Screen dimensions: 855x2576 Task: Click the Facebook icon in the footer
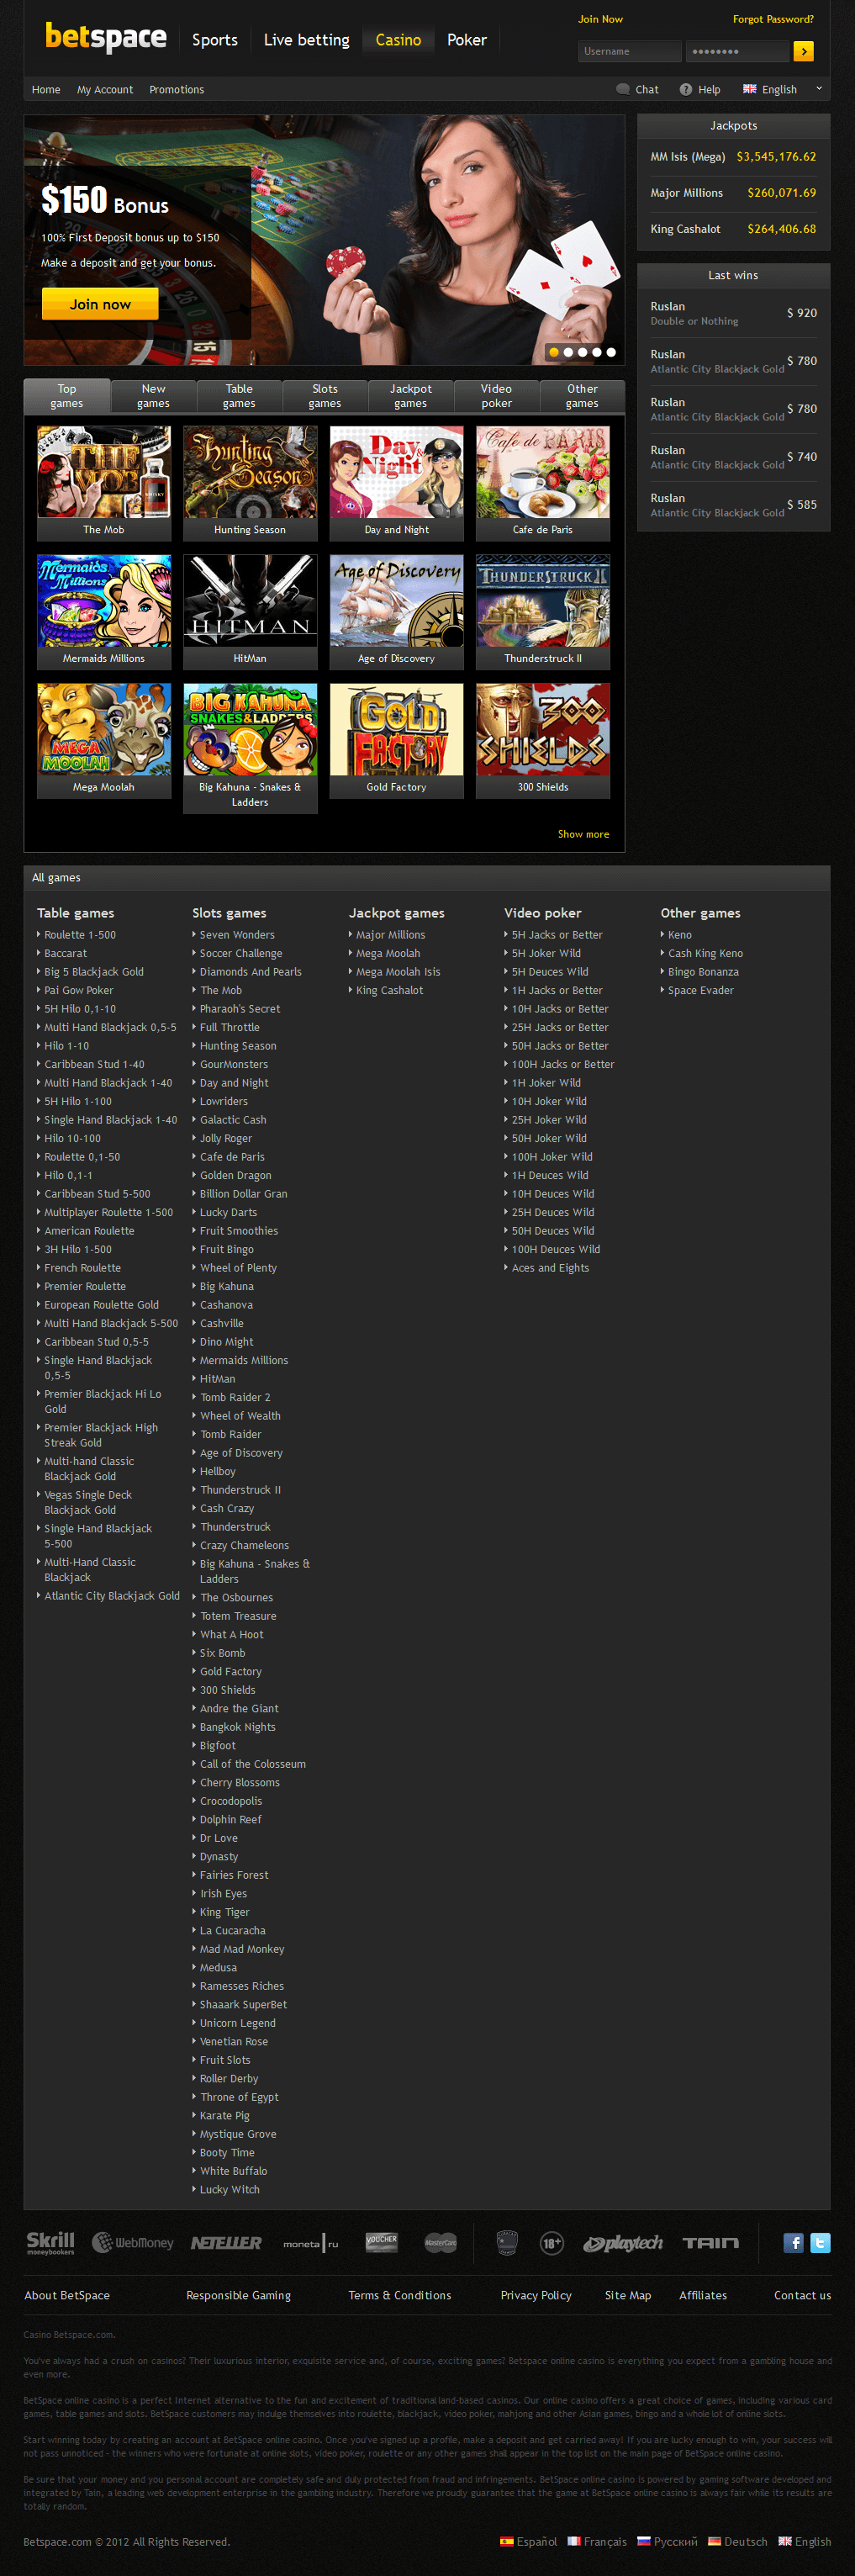[x=793, y=2242]
